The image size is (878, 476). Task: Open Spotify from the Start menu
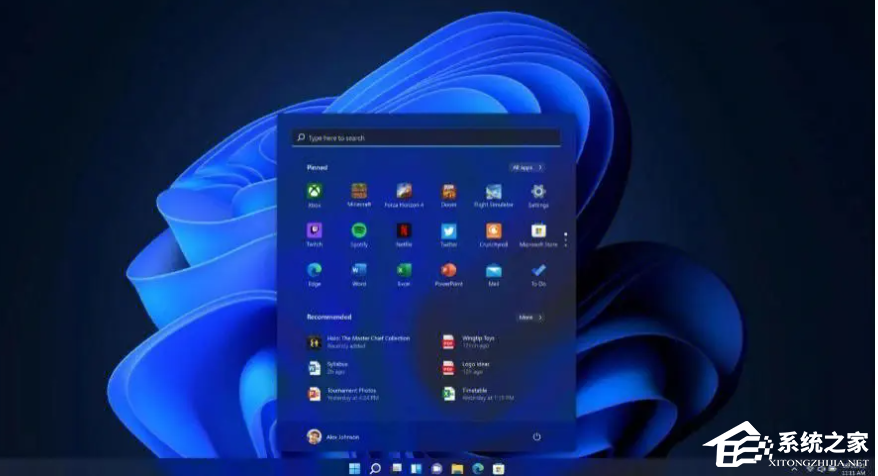coord(359,231)
